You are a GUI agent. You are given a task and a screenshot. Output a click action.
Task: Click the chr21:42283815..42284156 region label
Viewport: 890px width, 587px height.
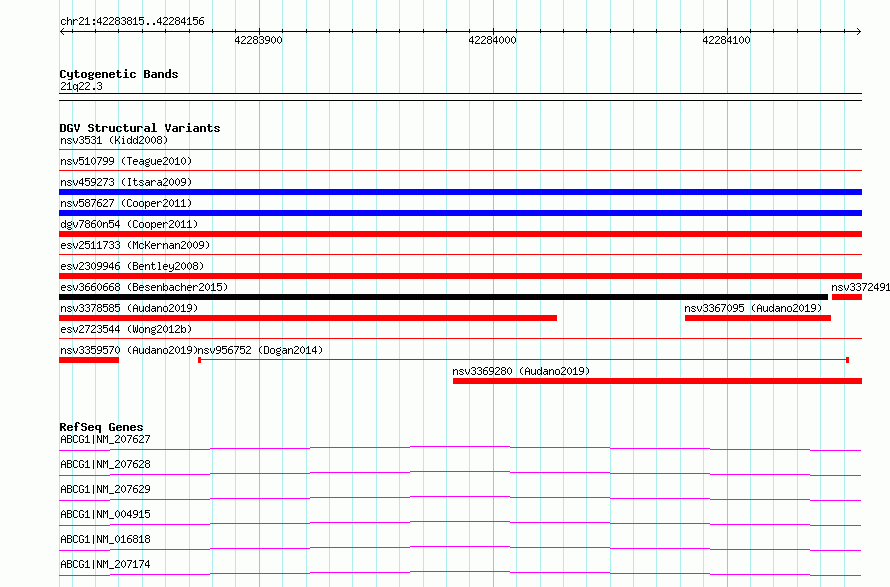pos(132,22)
